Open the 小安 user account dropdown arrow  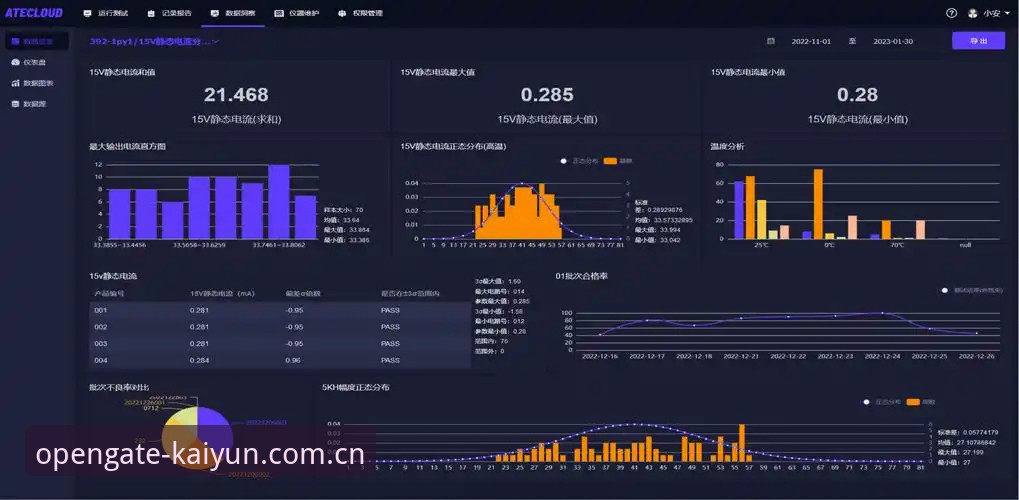[x=1006, y=13]
